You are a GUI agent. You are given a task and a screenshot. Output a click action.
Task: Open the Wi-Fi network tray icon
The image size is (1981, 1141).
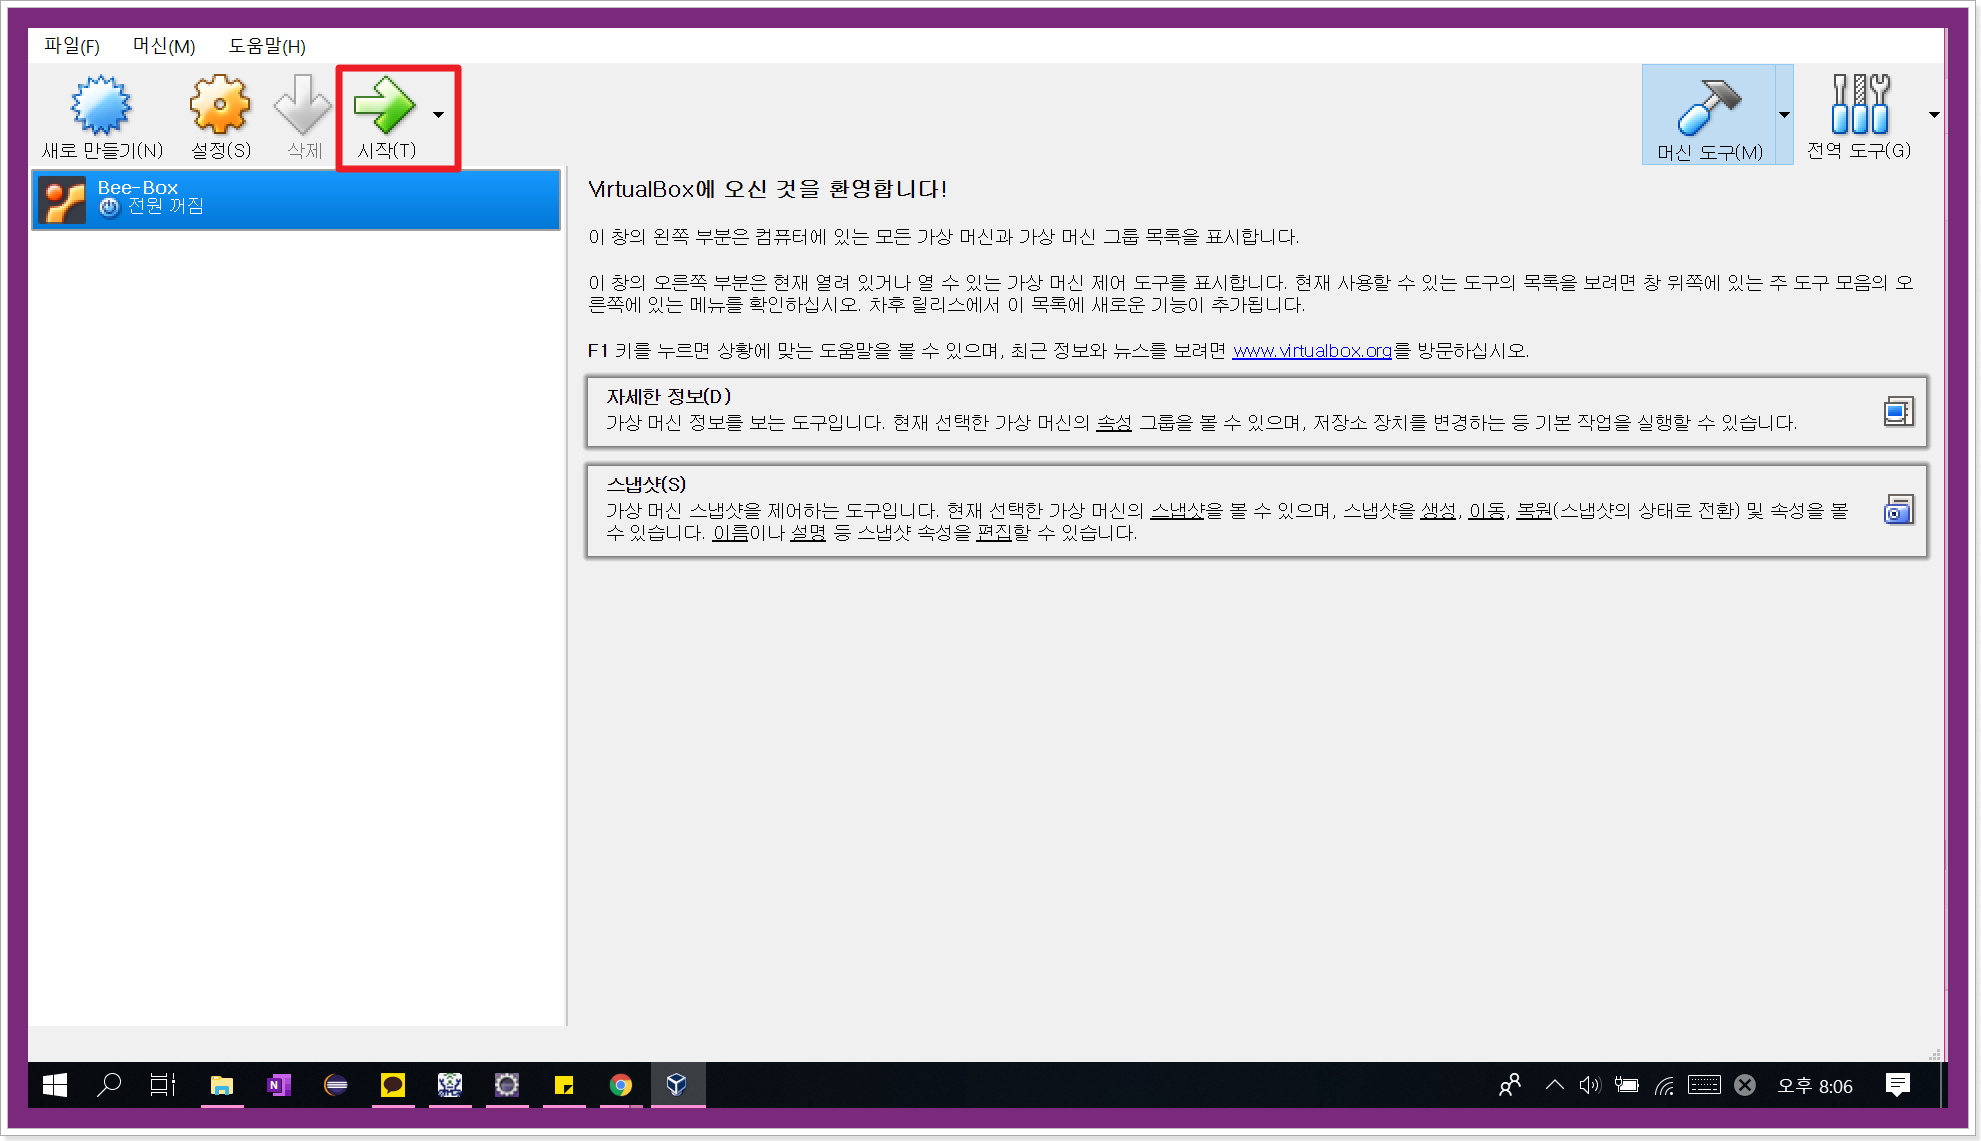1665,1085
